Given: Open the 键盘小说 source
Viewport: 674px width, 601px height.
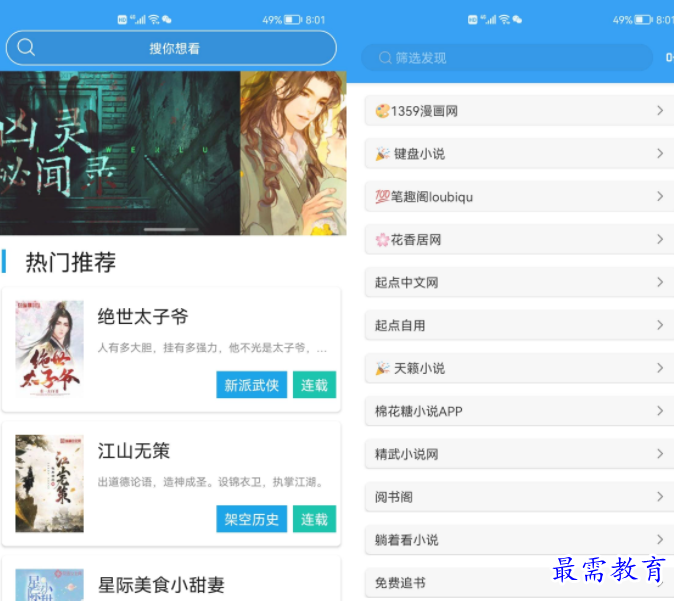Looking at the screenshot, I should (x=520, y=153).
